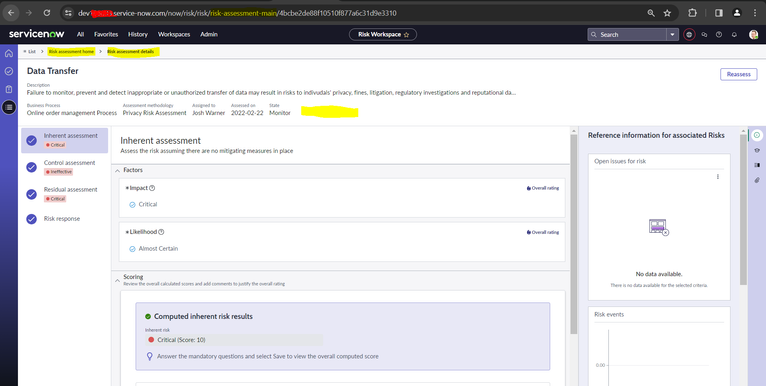Select Critical option under Impact
The image size is (766, 386).
(143, 205)
